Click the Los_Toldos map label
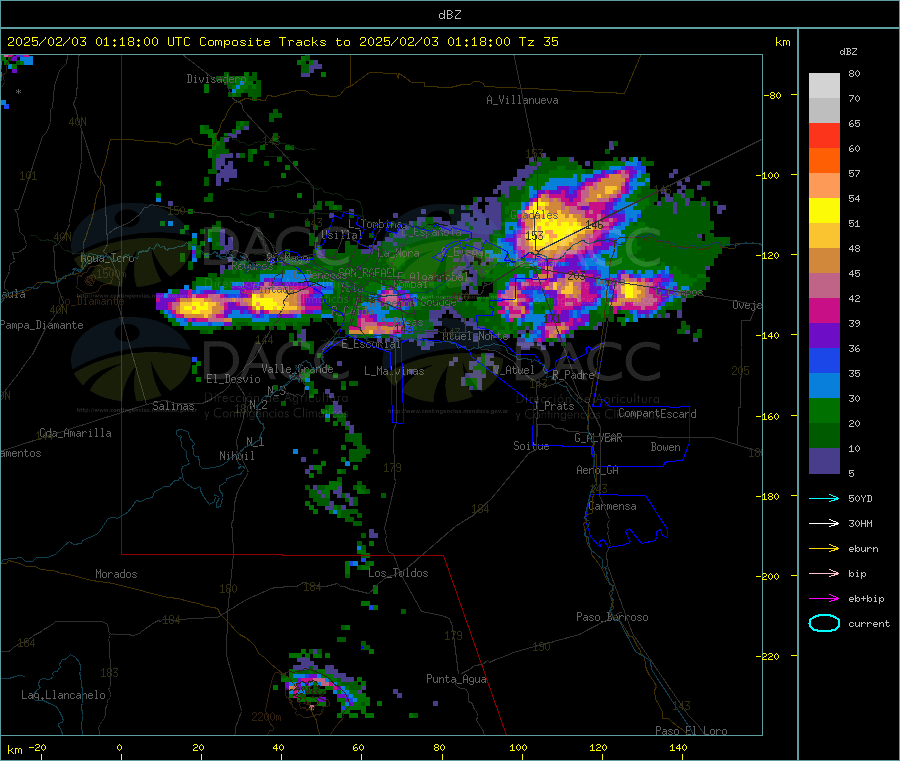The width and height of the screenshot is (900, 761). (398, 573)
